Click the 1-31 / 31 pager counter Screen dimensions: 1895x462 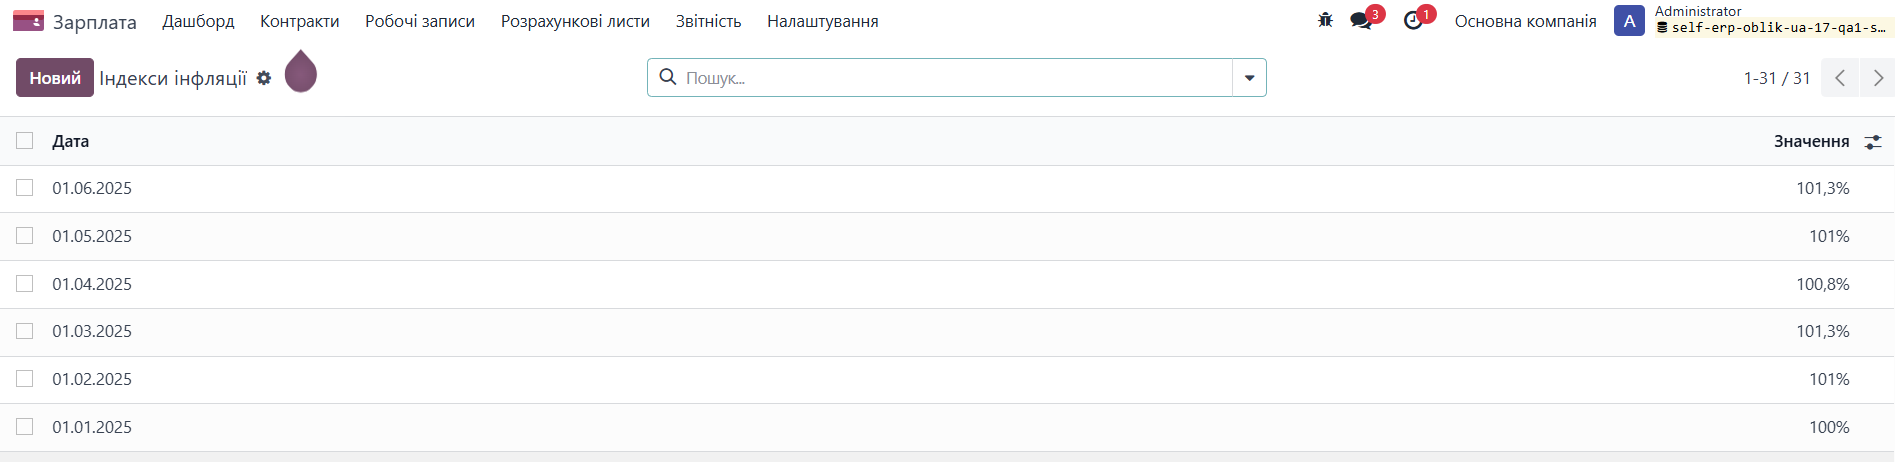[x=1777, y=78]
